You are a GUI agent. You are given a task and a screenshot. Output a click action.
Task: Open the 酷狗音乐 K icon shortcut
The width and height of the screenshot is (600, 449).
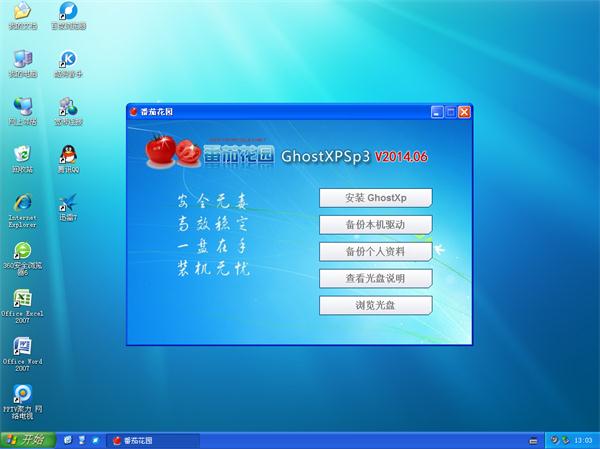(x=68, y=59)
